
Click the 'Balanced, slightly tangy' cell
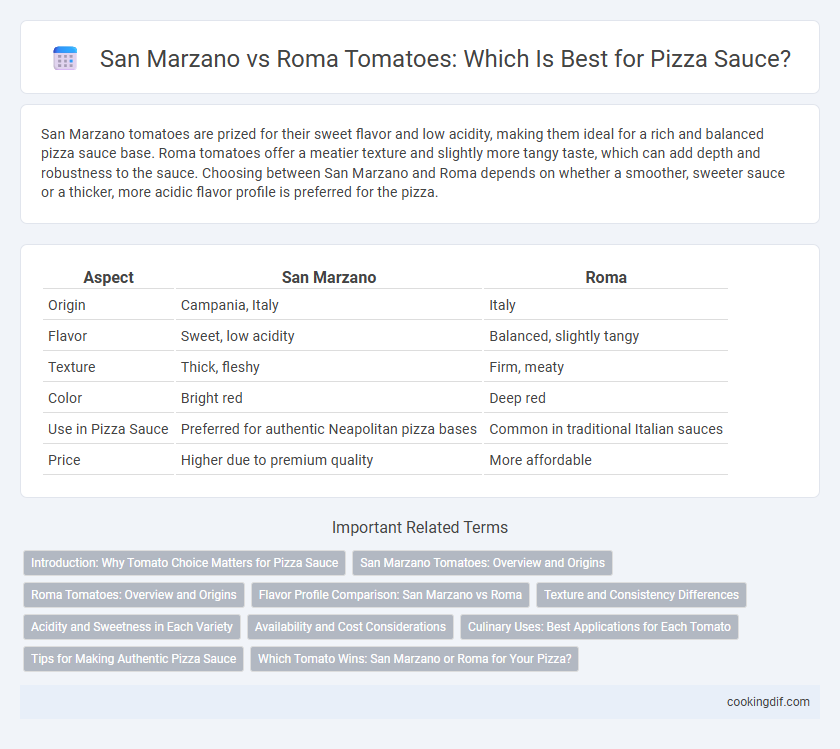[606, 336]
